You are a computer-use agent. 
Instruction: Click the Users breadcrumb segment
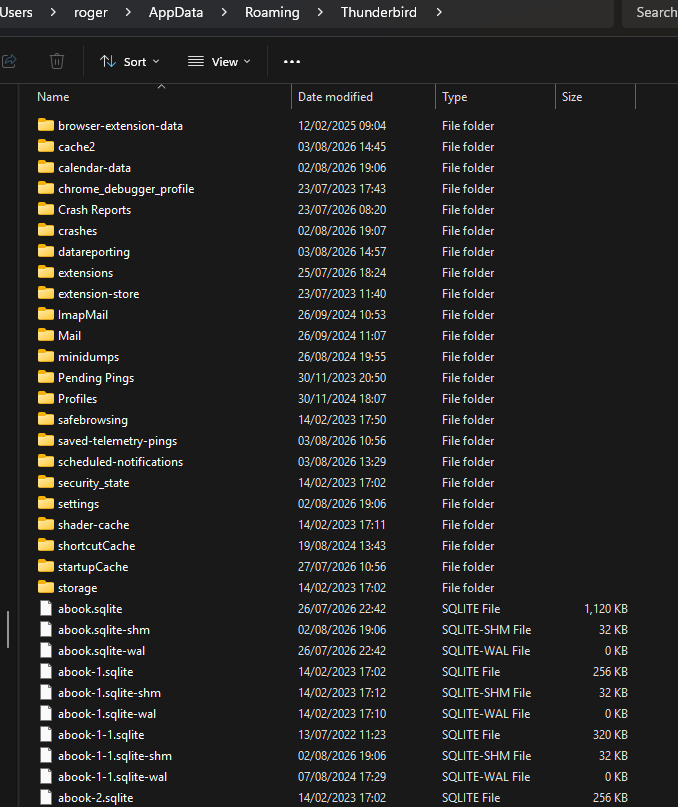(16, 12)
